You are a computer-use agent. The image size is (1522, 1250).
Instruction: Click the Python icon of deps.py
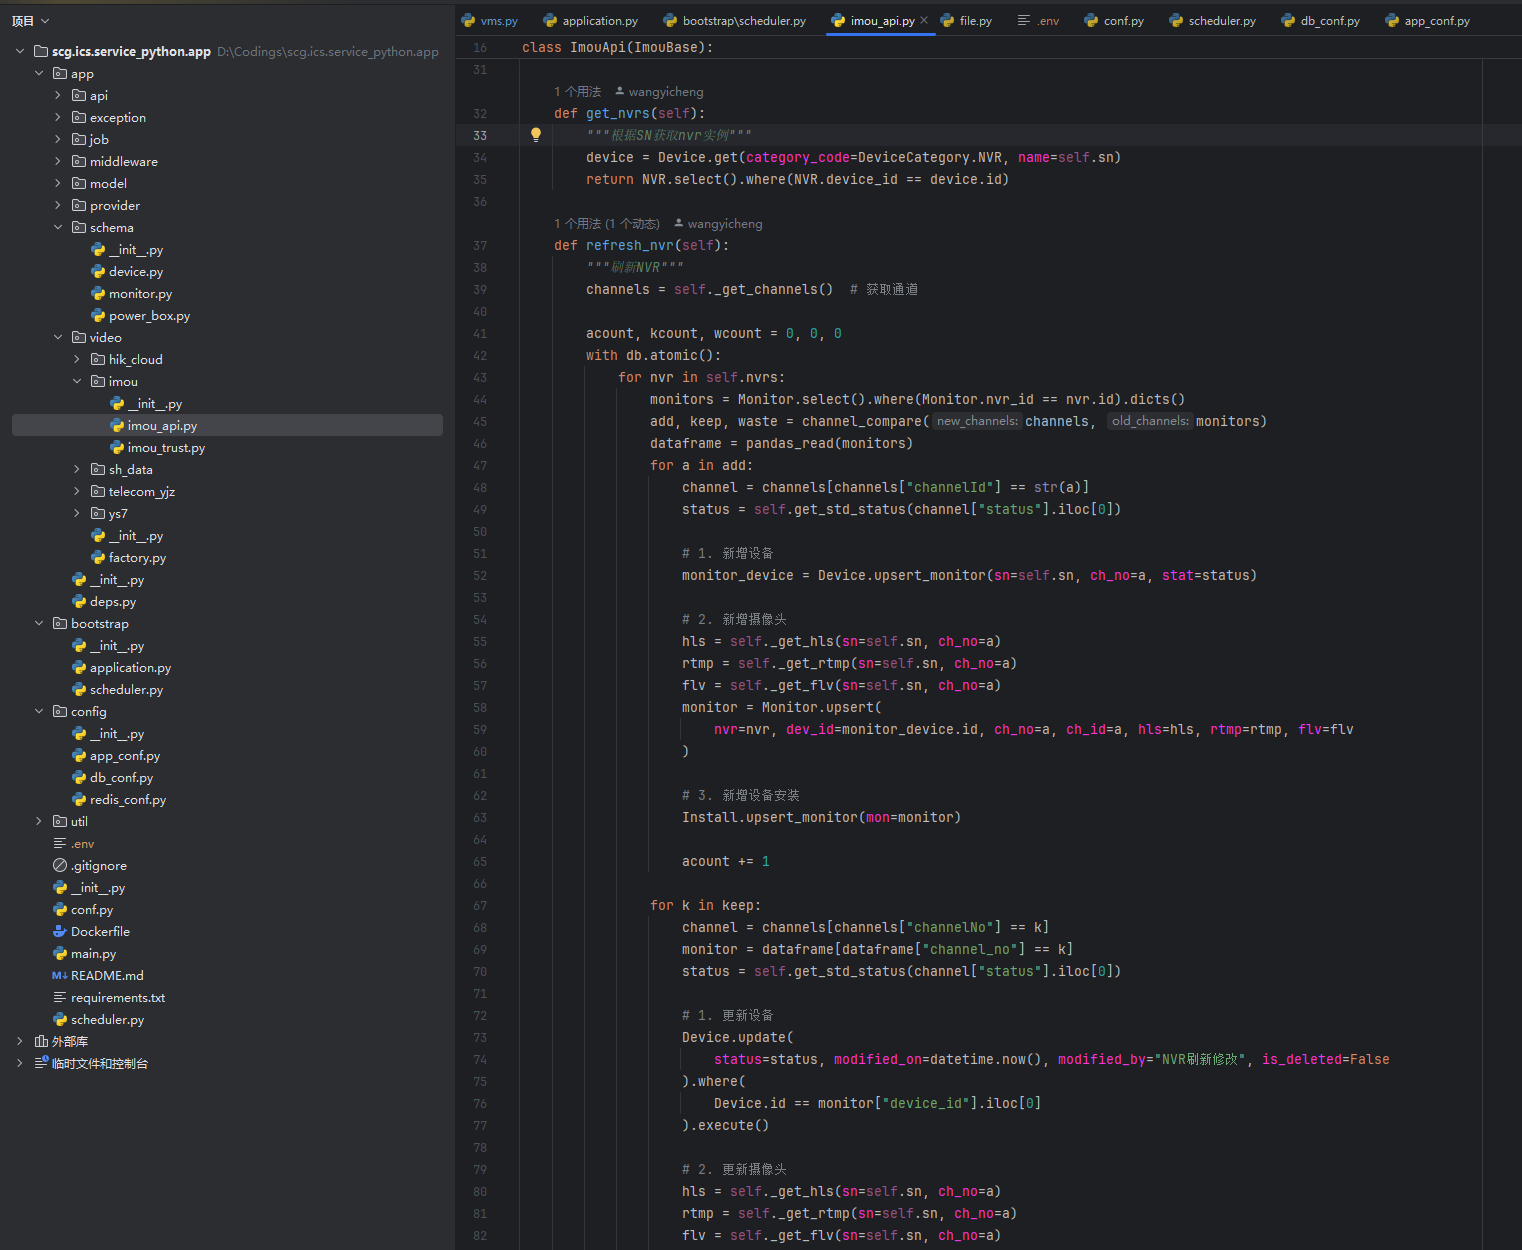79,601
